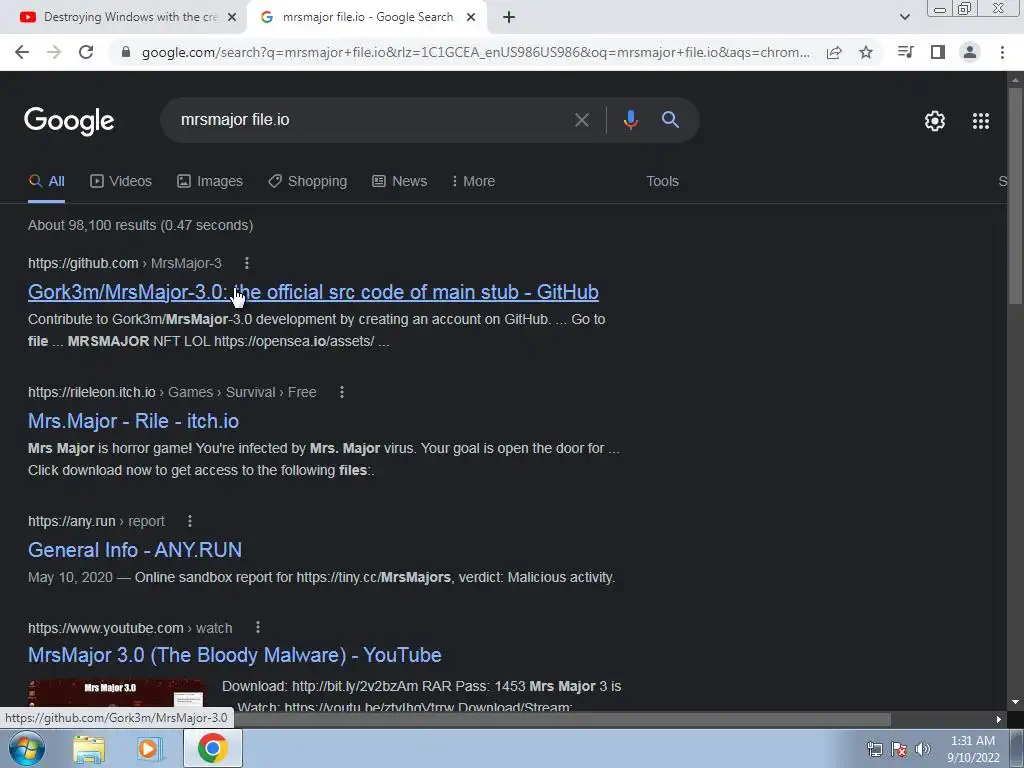
Task: Switch to the Destroying Windows YouTube tab
Action: point(122,17)
